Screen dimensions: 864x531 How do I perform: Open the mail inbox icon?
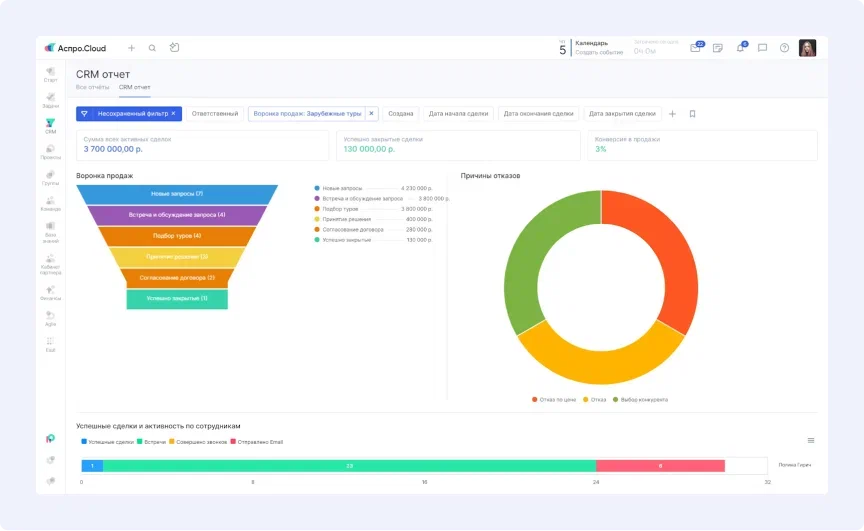(x=696, y=48)
